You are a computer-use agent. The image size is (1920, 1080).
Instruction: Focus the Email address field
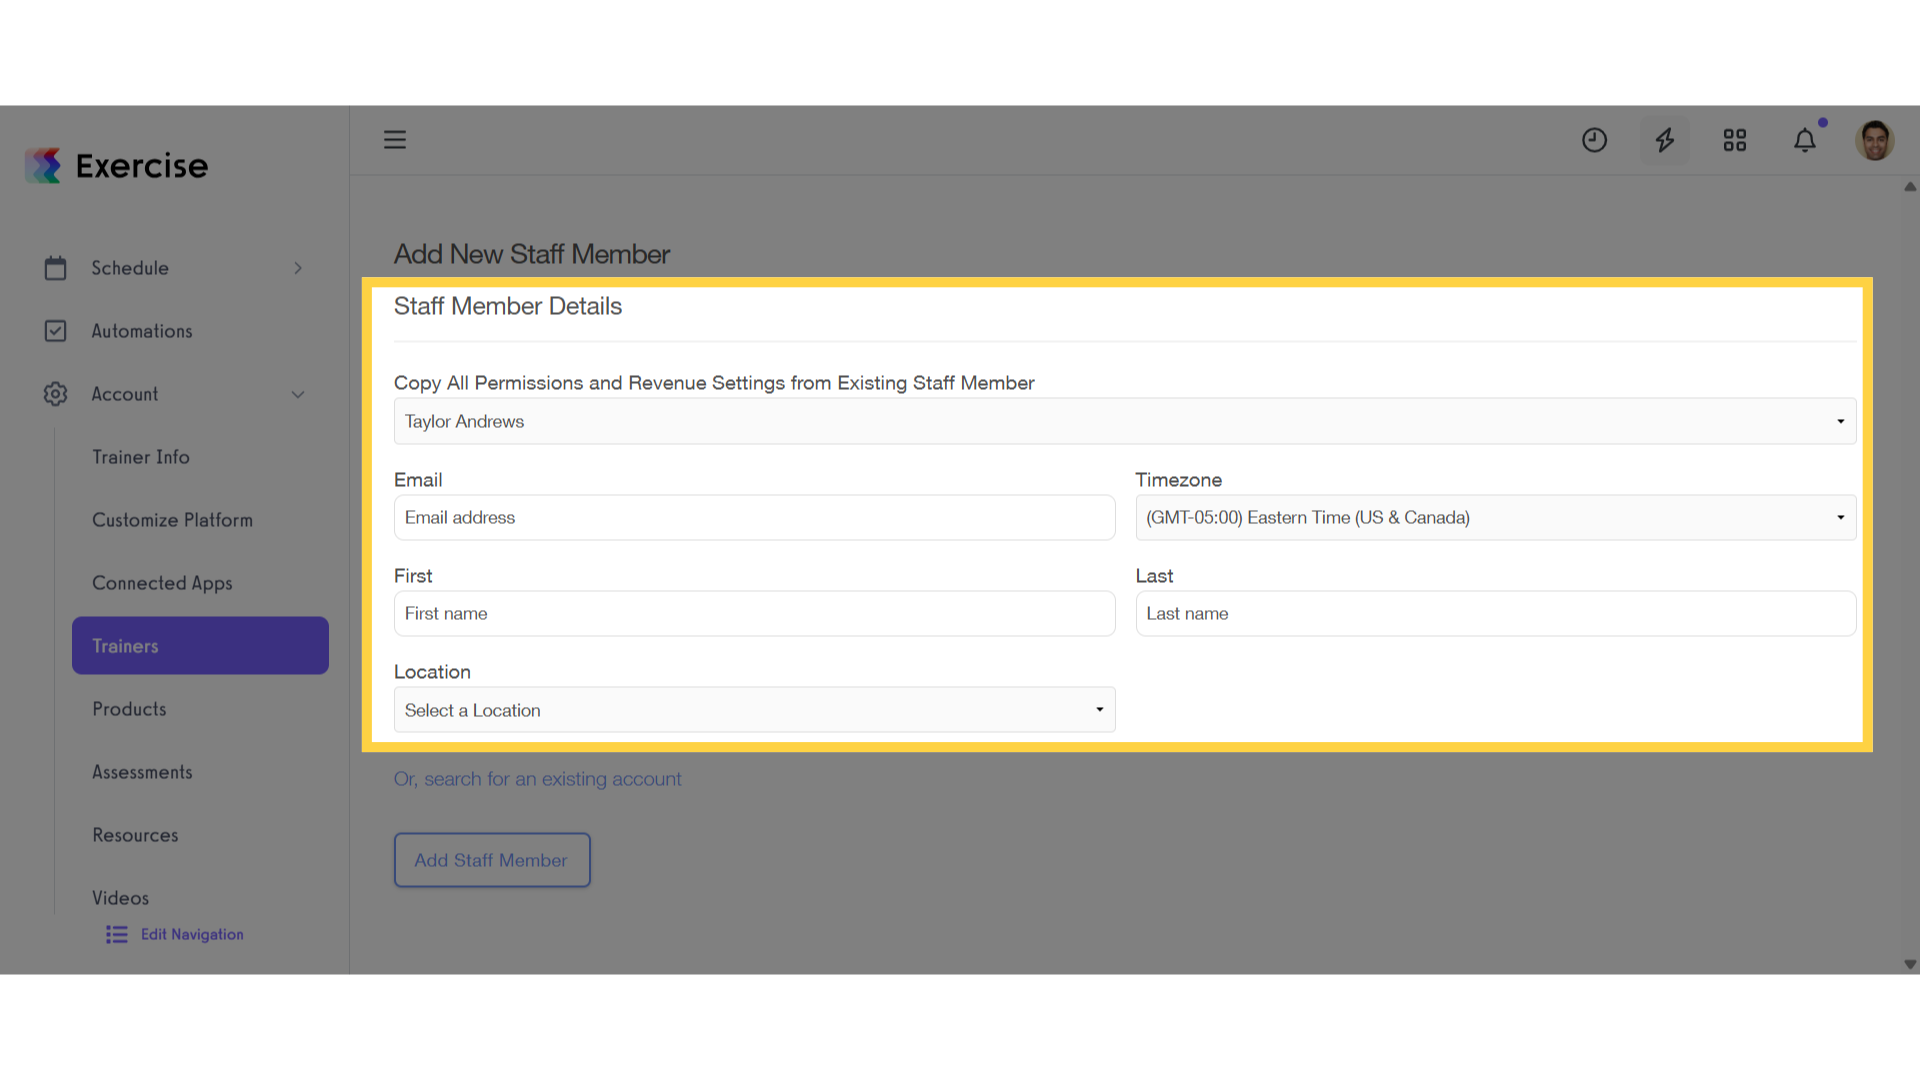click(x=755, y=517)
